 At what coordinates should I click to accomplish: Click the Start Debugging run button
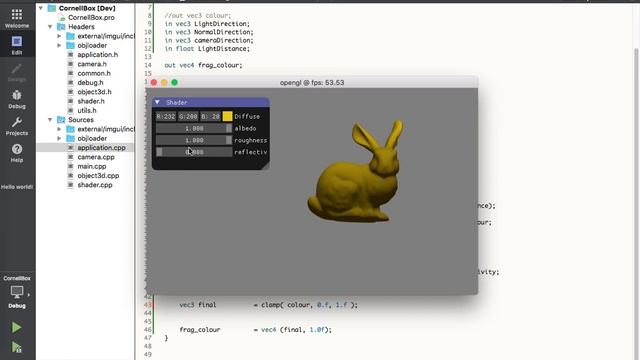[x=16, y=347]
